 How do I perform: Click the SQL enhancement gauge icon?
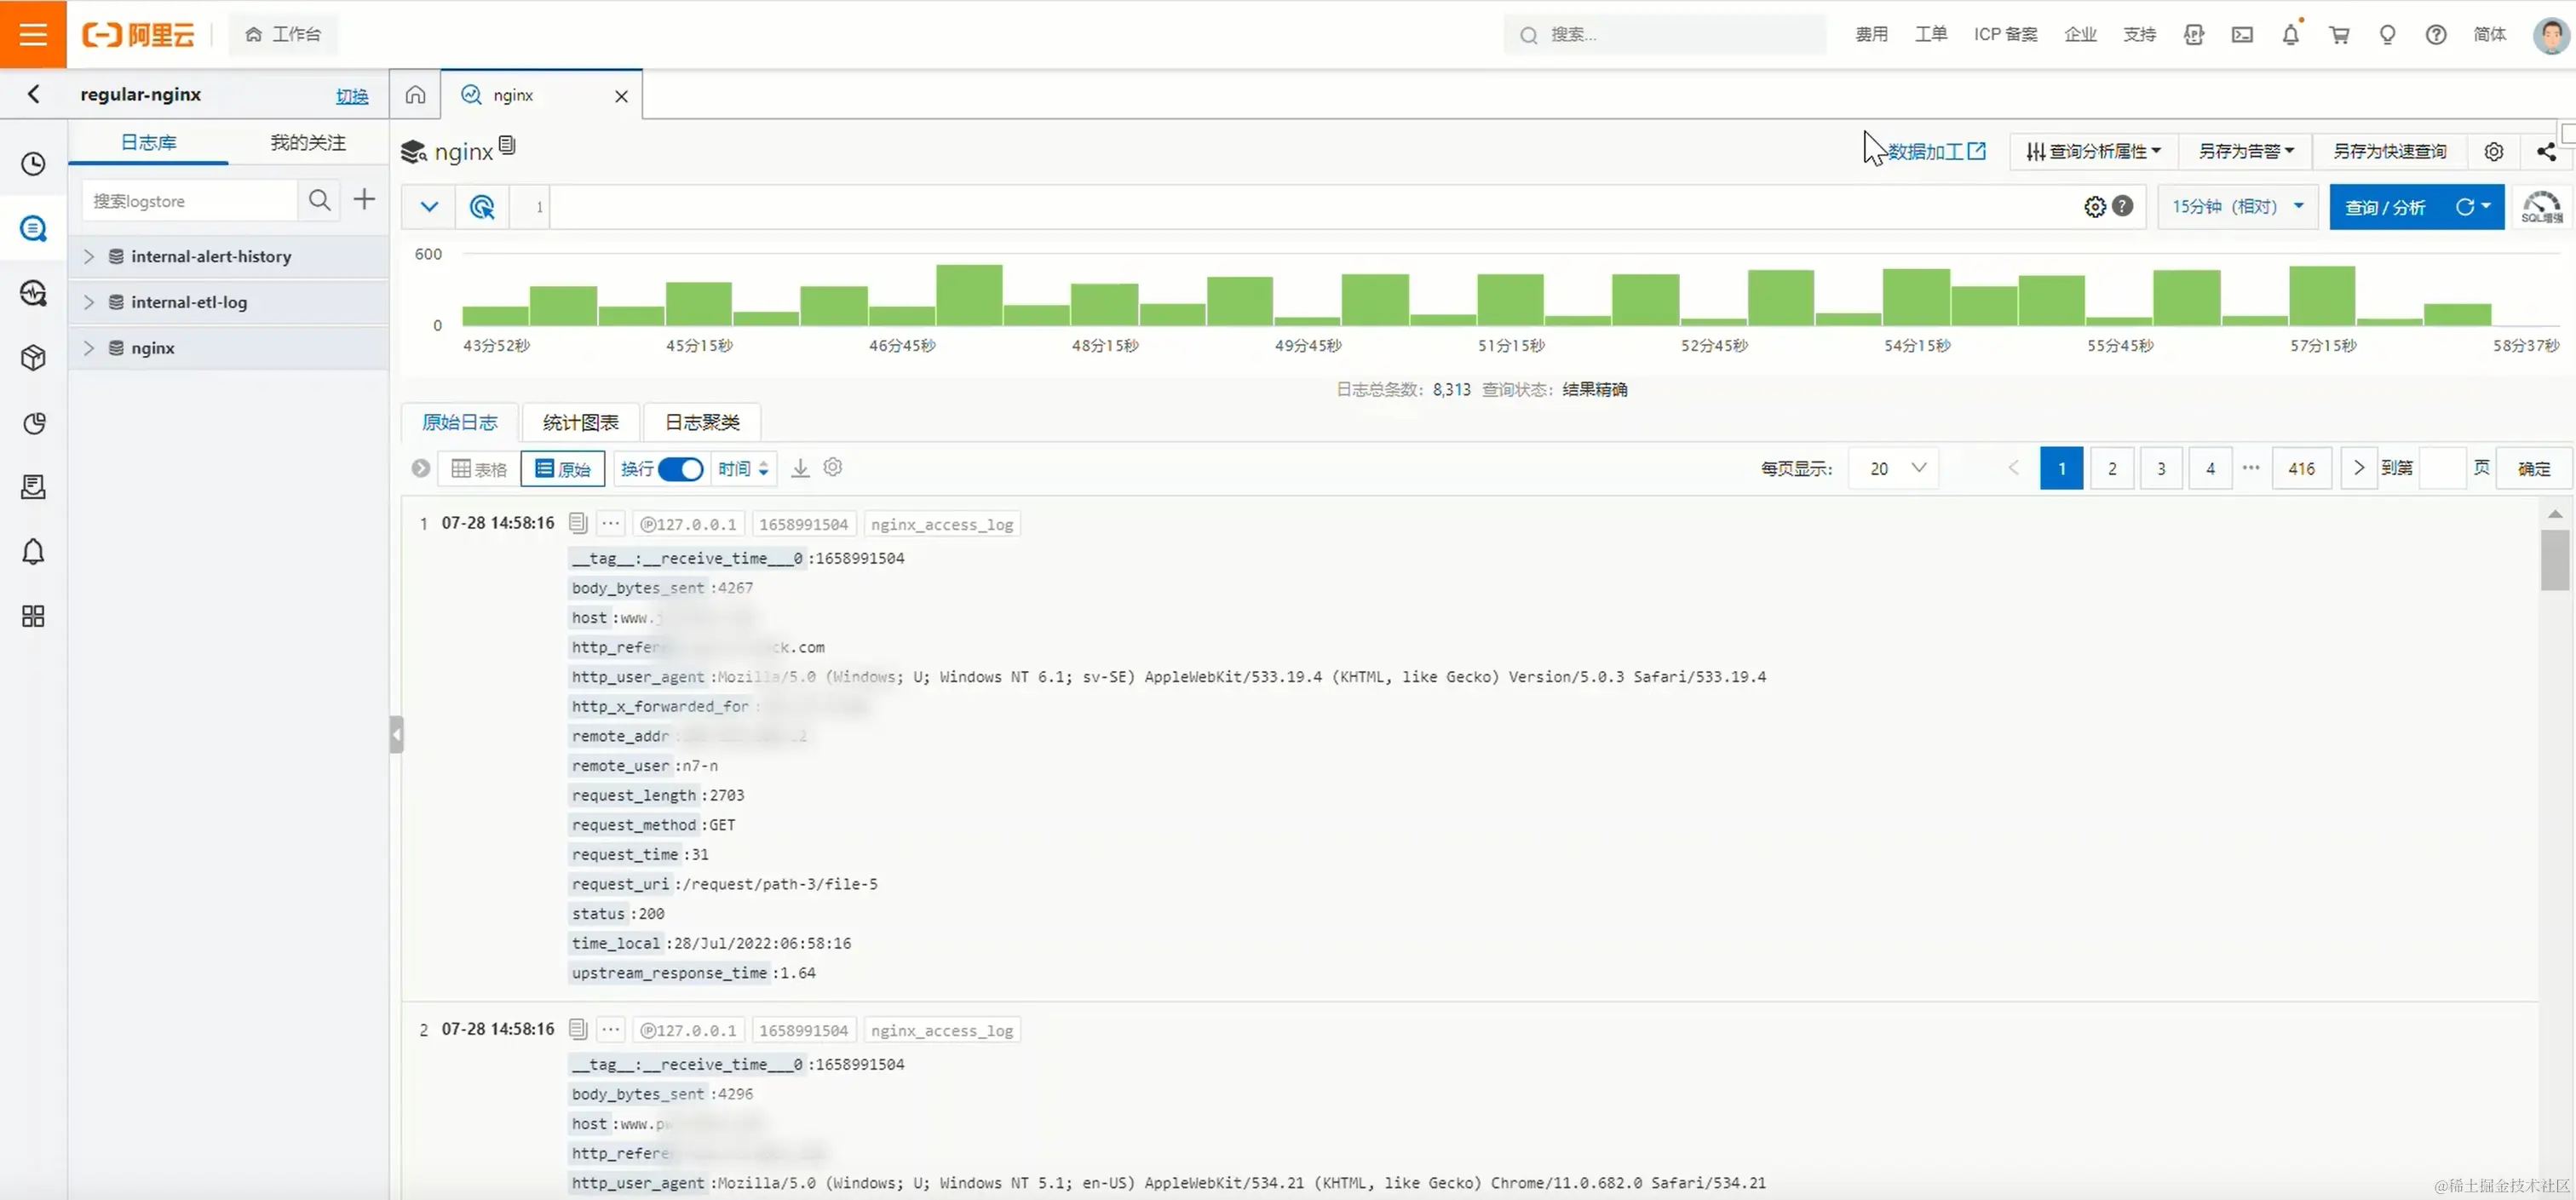click(2541, 207)
